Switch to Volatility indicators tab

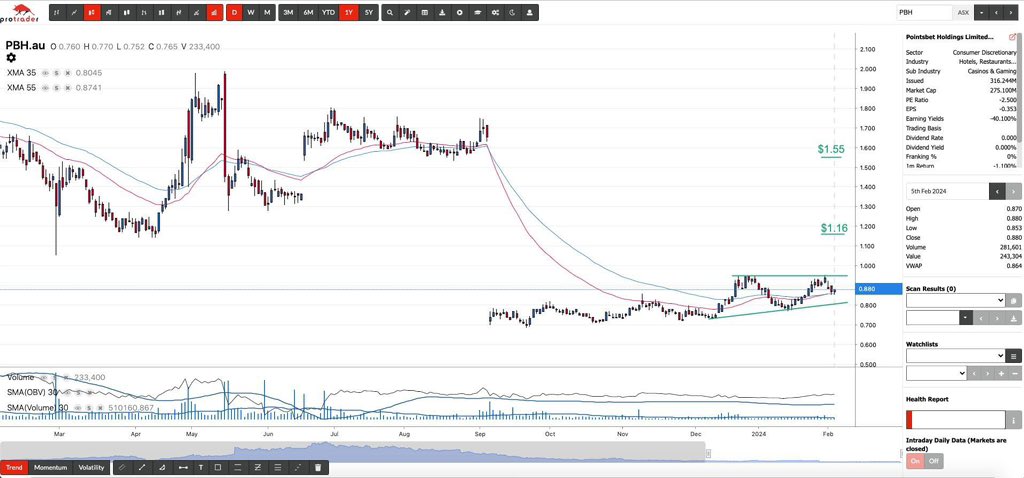[91, 468]
